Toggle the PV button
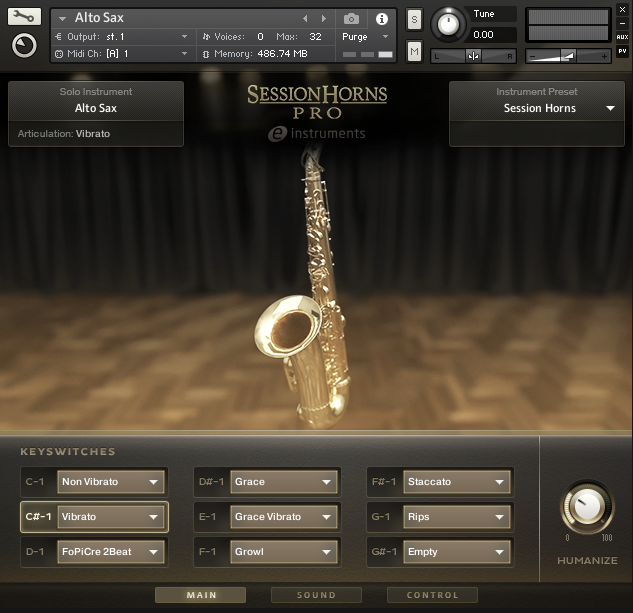 coord(622,51)
